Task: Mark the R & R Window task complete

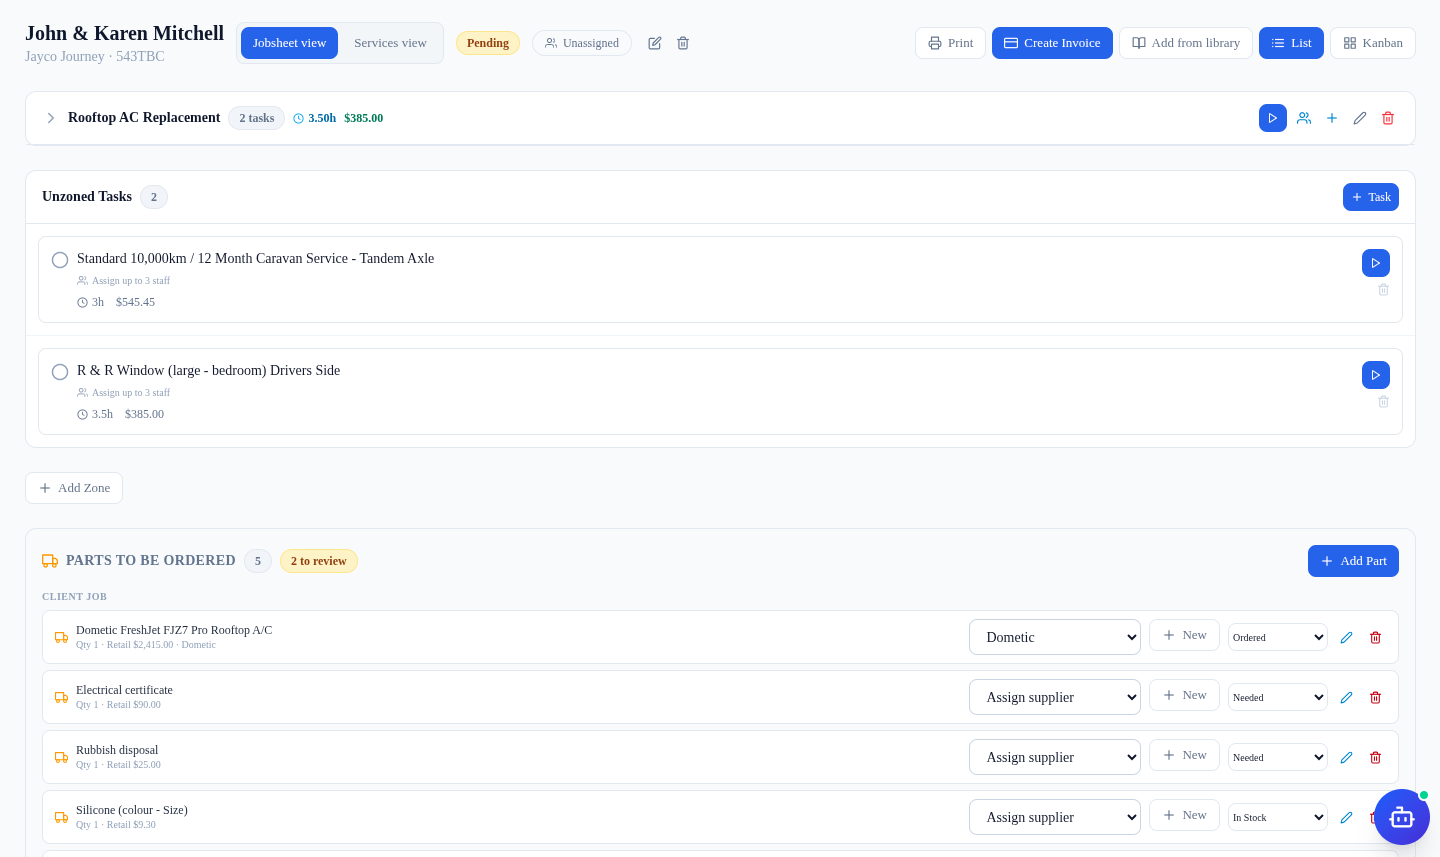Action: pyautogui.click(x=60, y=372)
